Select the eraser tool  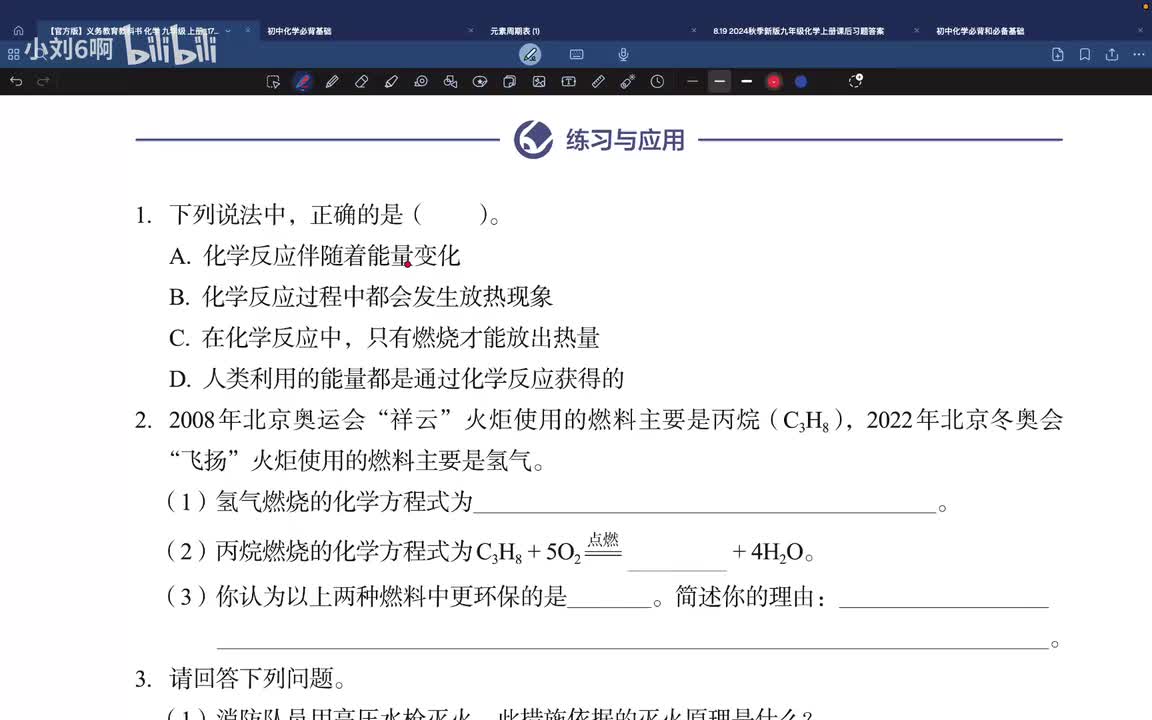(361, 82)
